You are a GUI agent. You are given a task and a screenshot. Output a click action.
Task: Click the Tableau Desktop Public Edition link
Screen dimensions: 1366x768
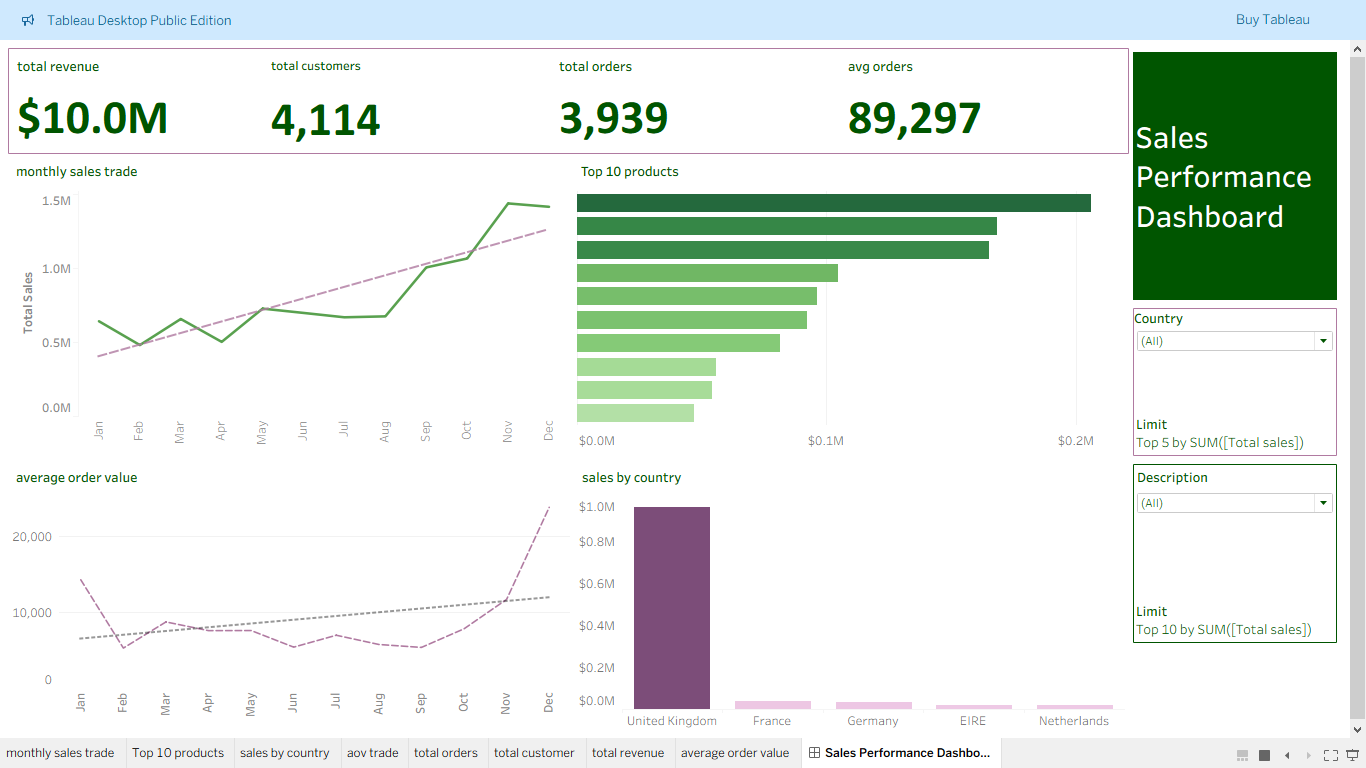(x=139, y=20)
